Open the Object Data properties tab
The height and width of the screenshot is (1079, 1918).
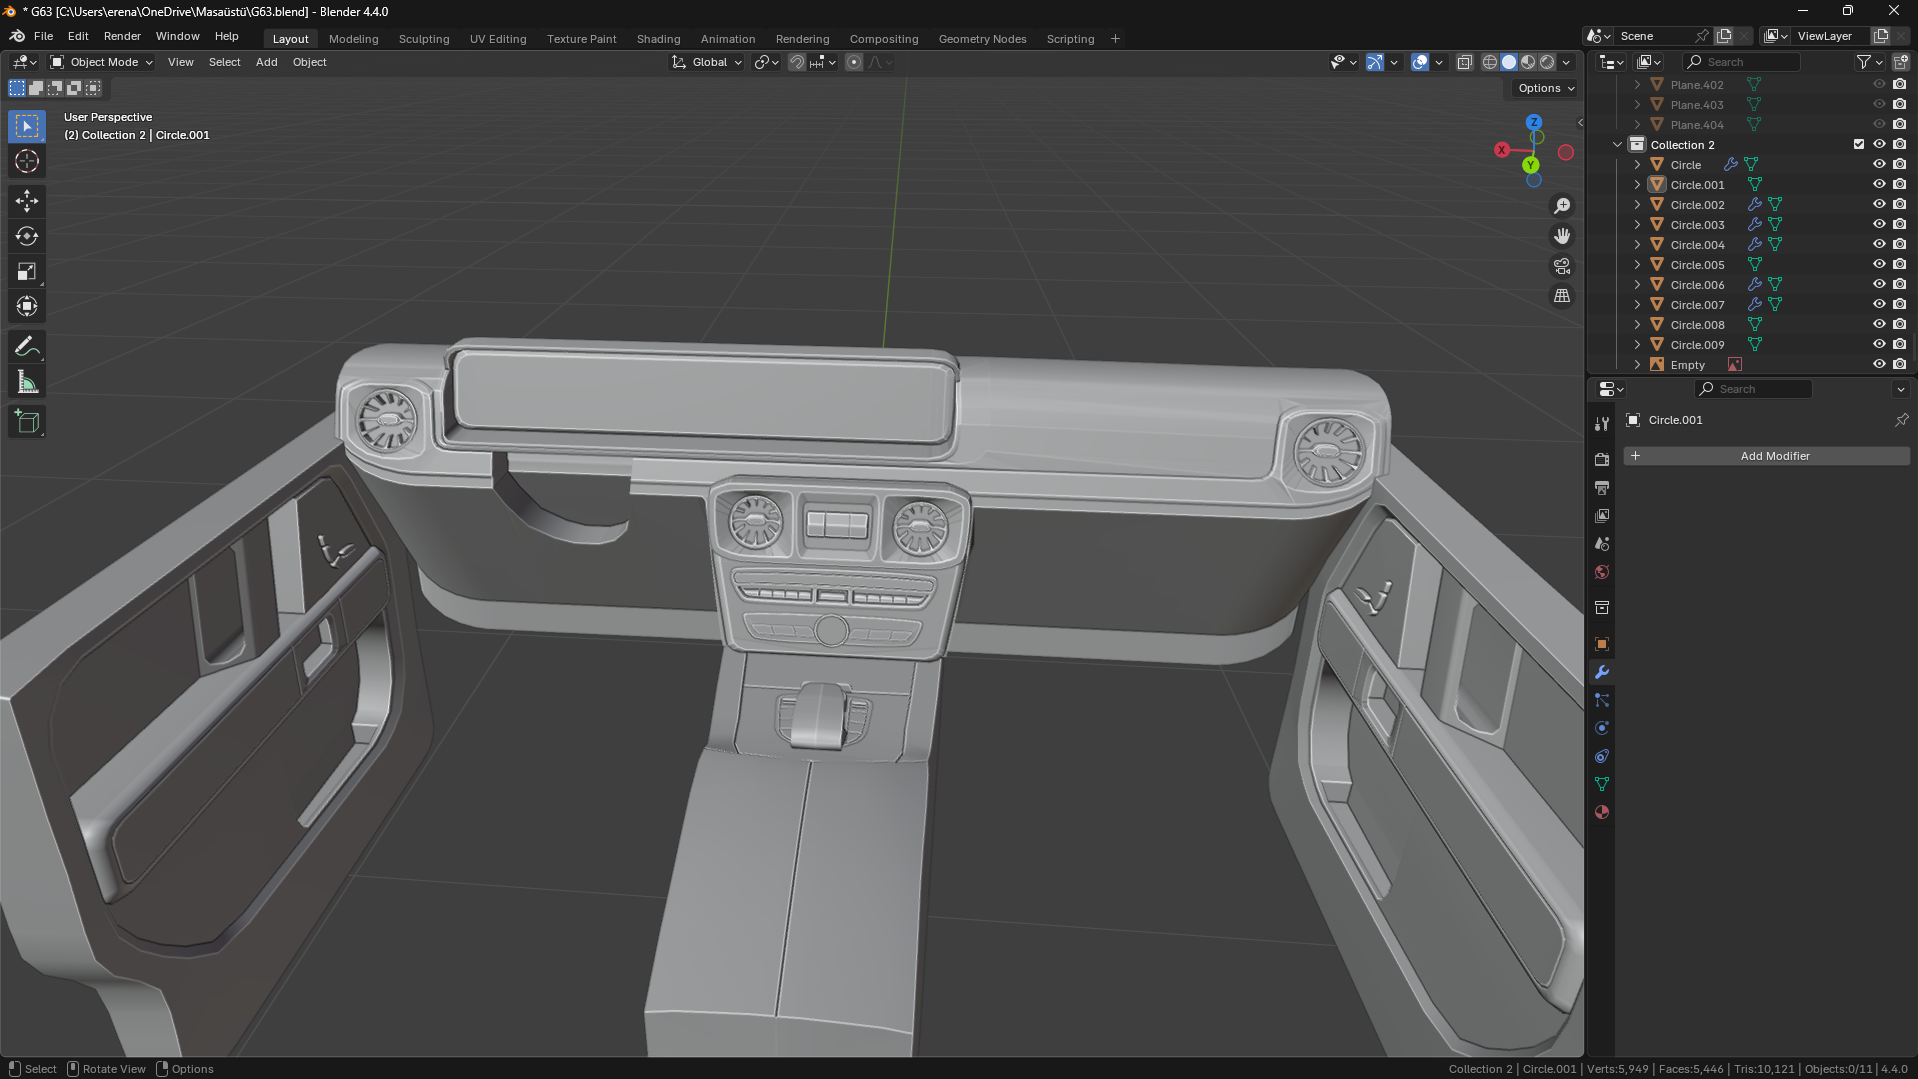(x=1602, y=784)
